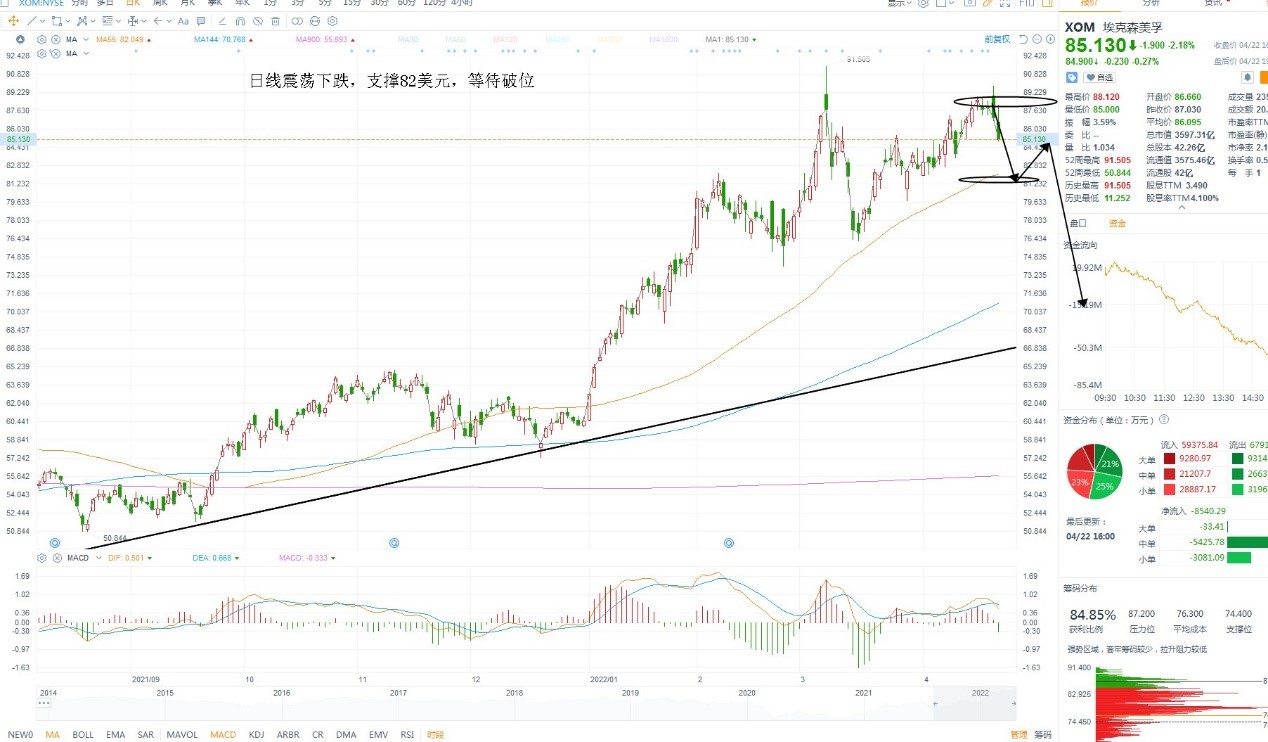Image resolution: width=1268 pixels, height=742 pixels.
Task: Expand the rectangle tool dropdown arrow
Action: coord(67,21)
